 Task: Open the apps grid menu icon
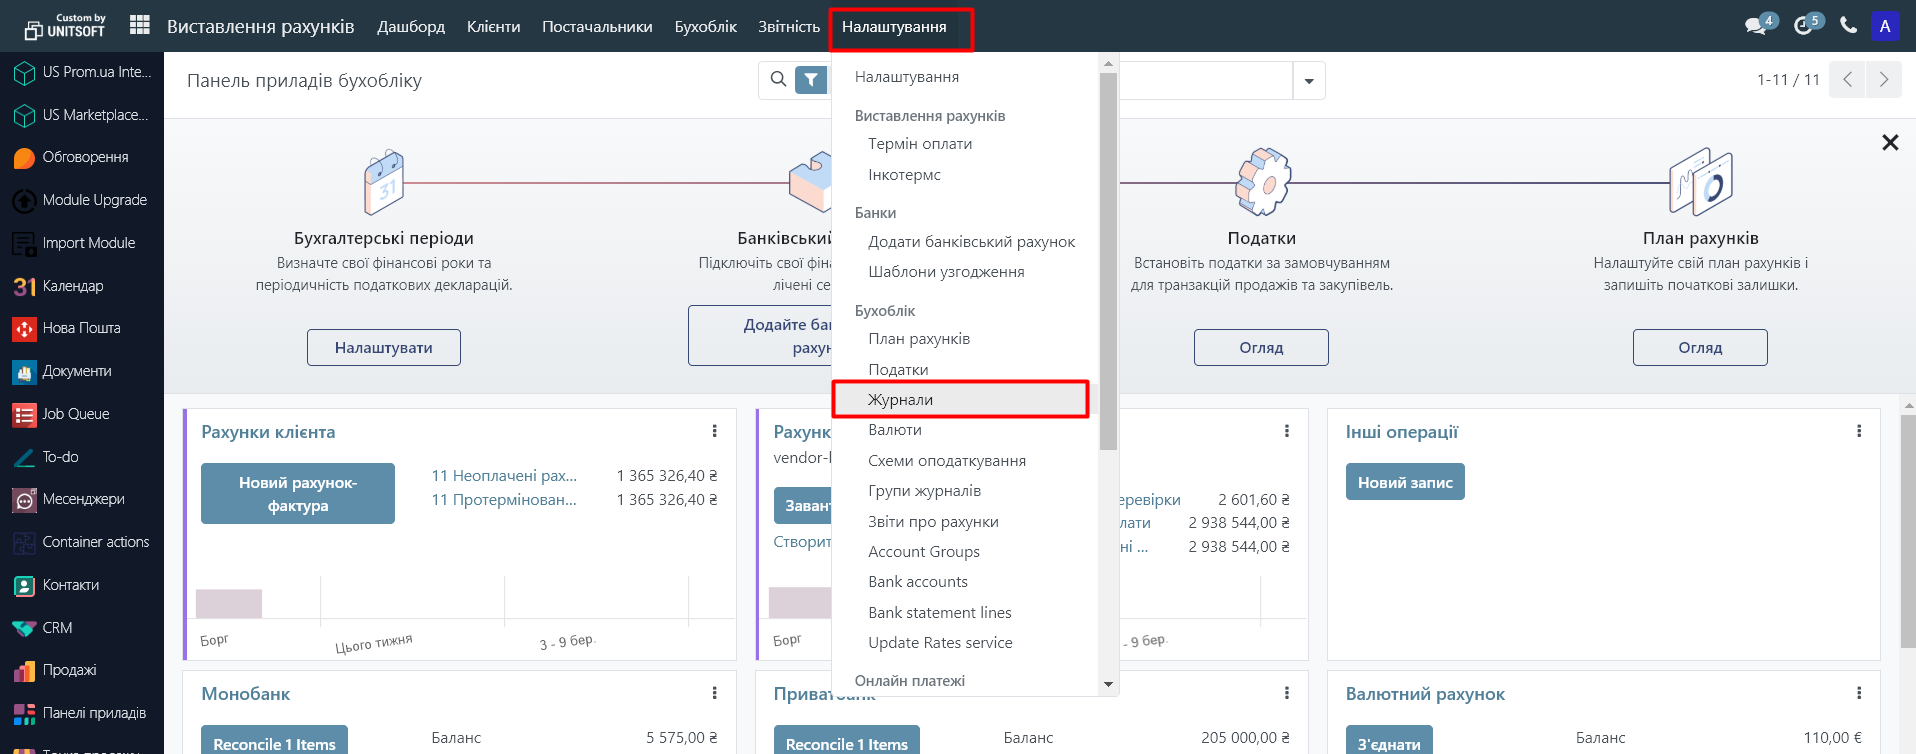(140, 26)
